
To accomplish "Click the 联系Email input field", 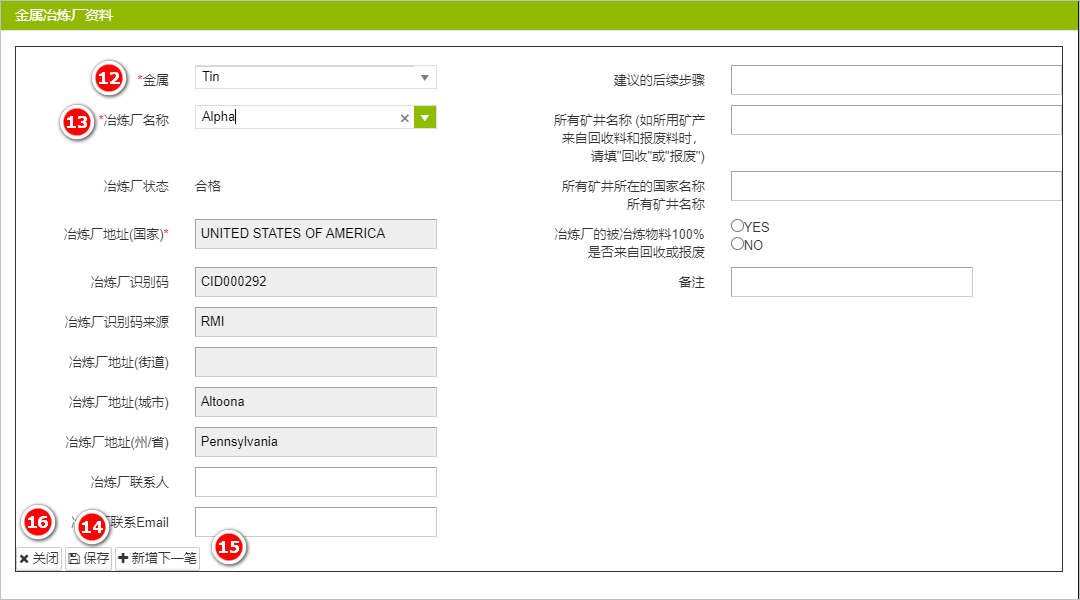I will [315, 521].
